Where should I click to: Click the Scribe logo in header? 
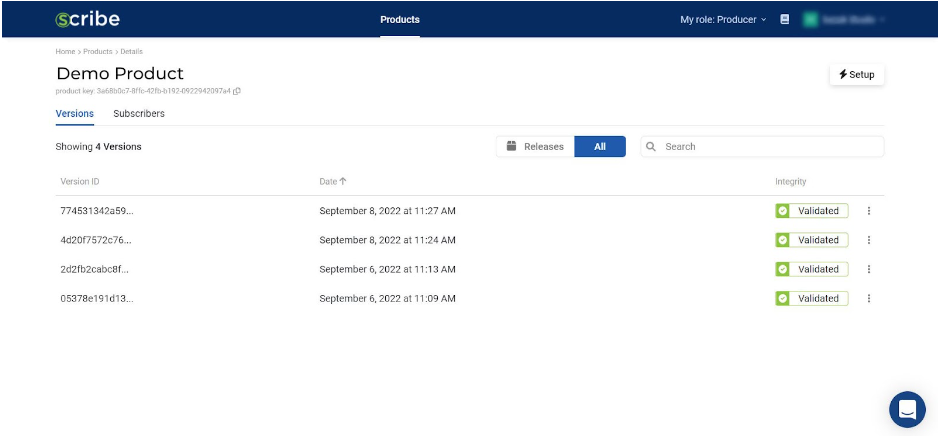tap(88, 19)
